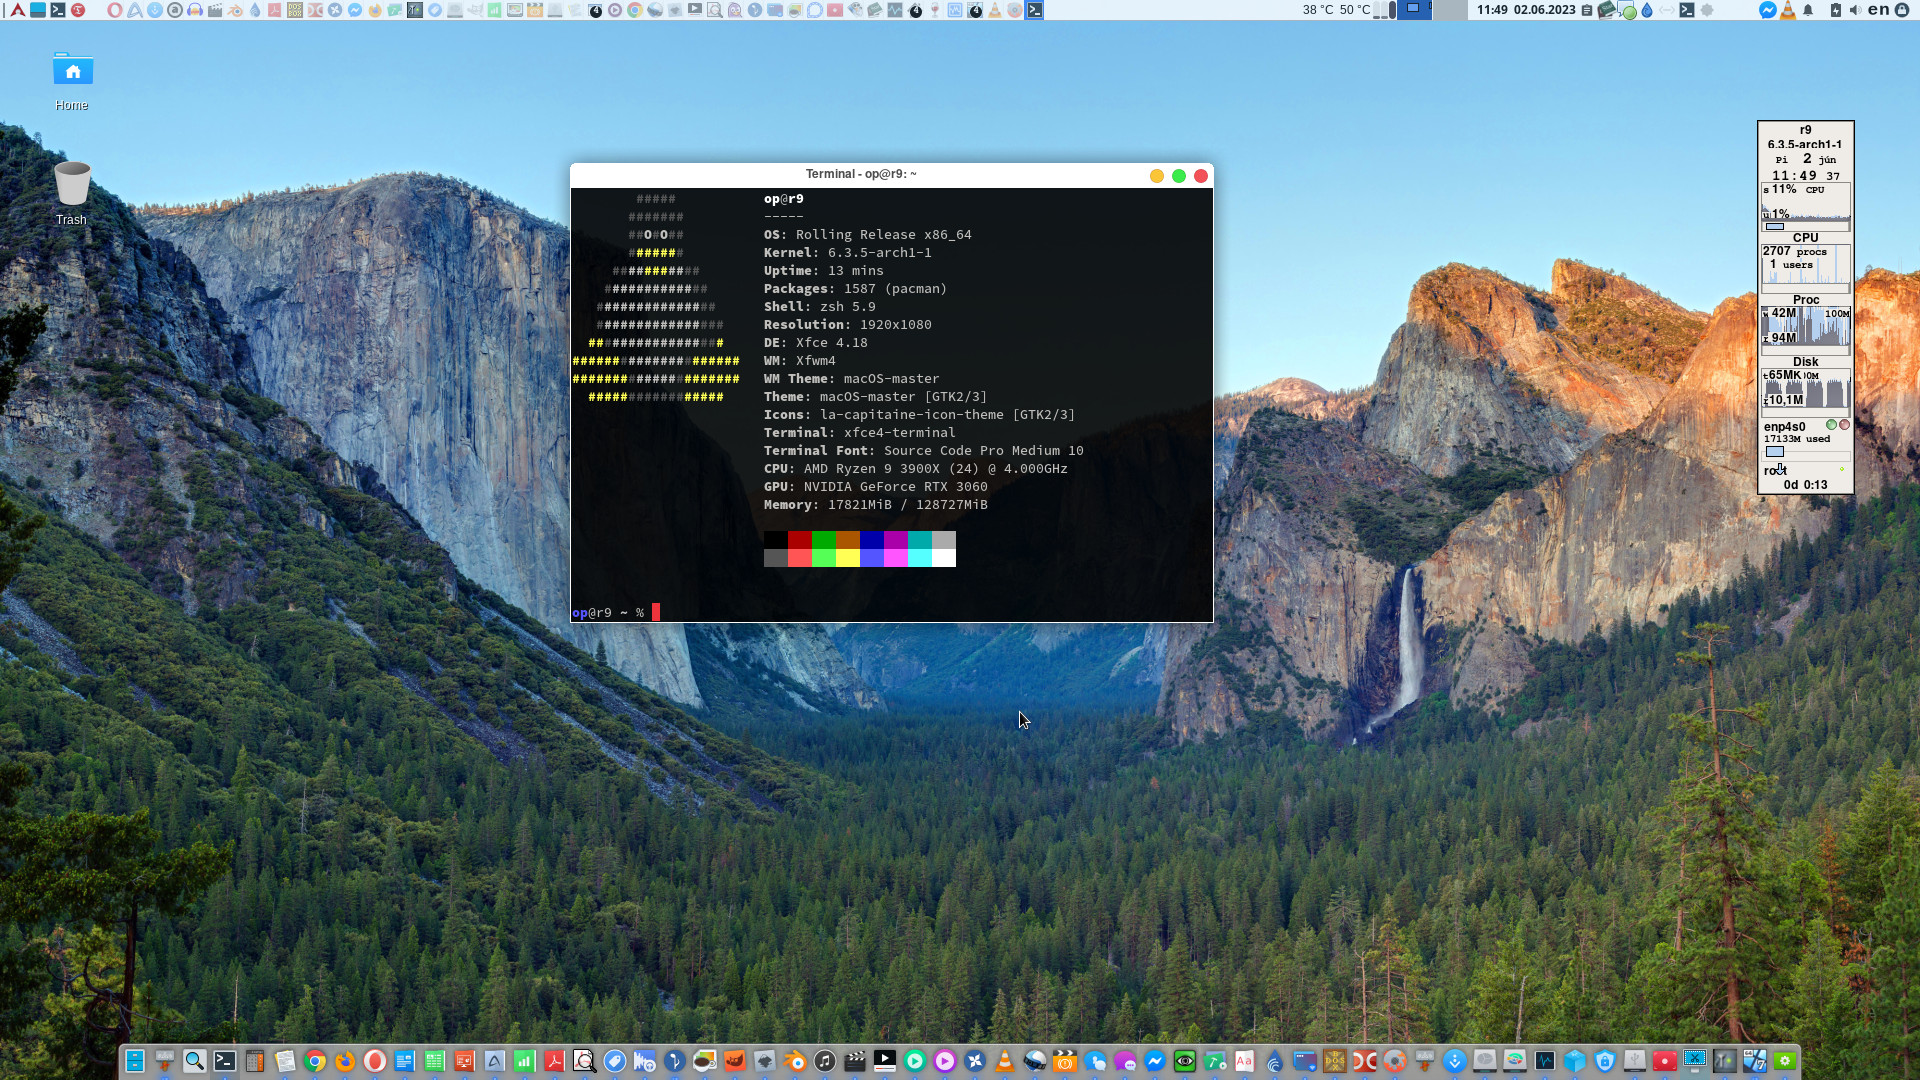Open the red screen recorder in the dock

[1665, 1061]
